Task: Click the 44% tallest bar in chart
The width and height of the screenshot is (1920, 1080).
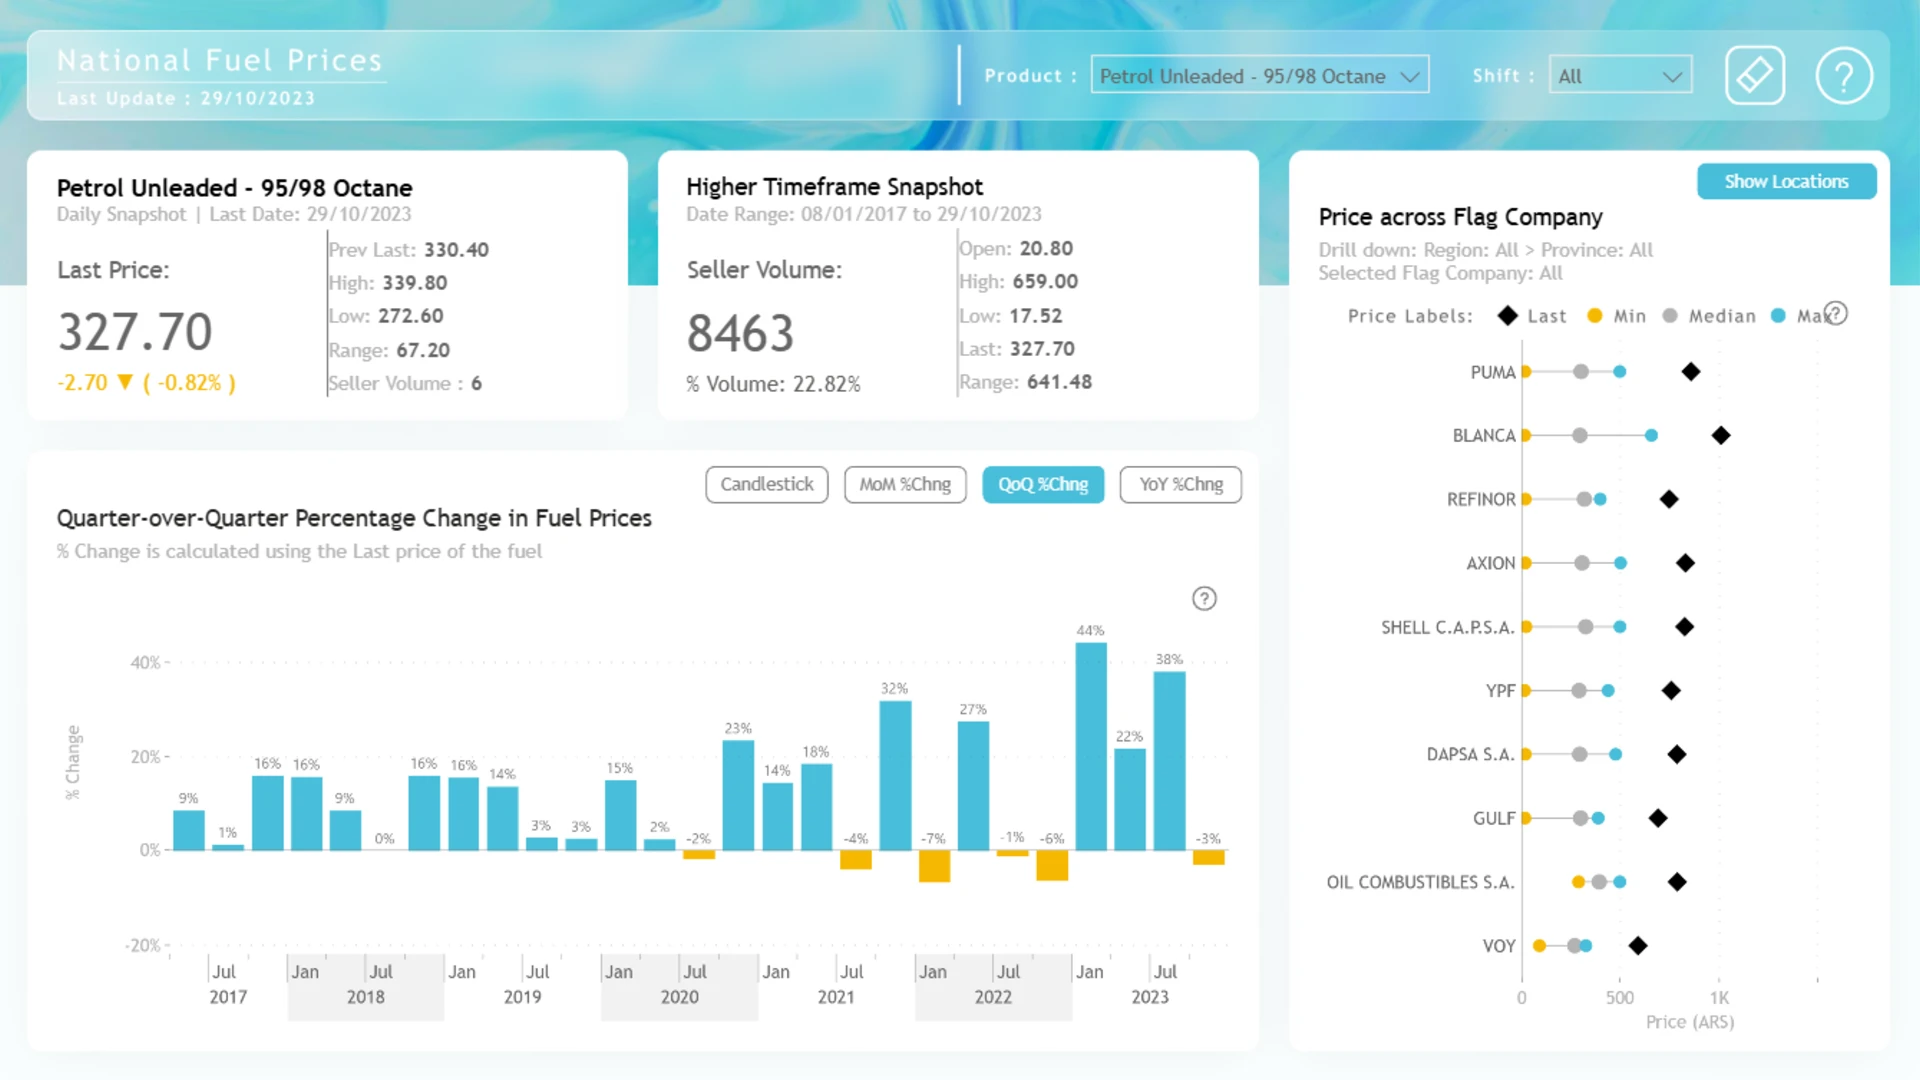Action: [x=1091, y=746]
